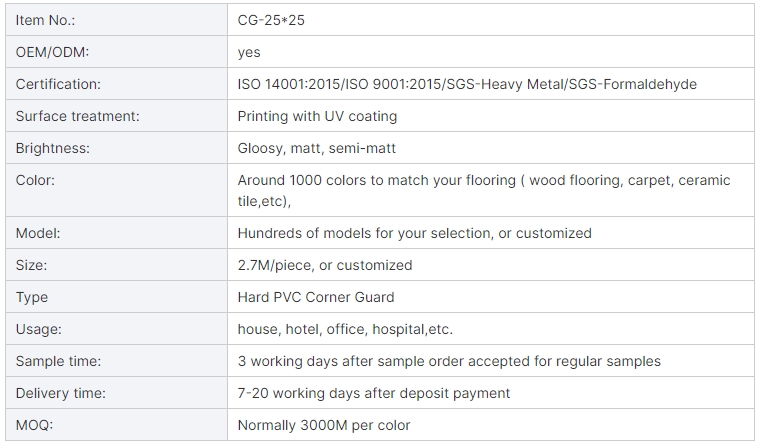
Task: Click the Color row label
Action: (x=35, y=180)
